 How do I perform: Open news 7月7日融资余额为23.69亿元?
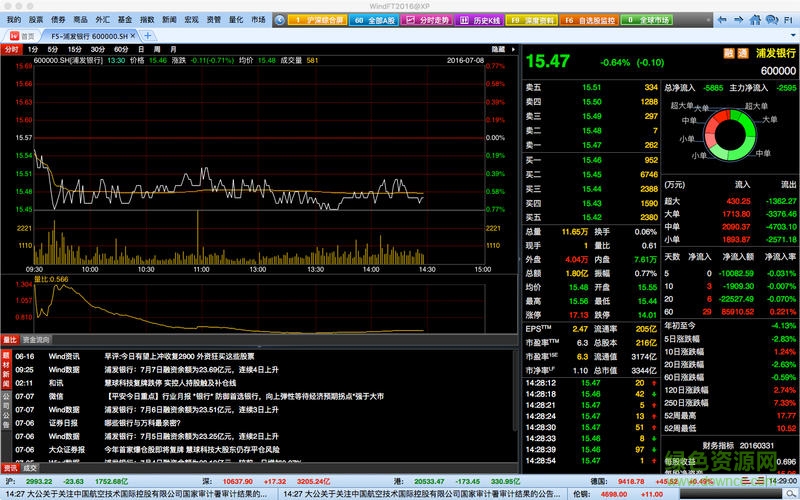tap(191, 369)
